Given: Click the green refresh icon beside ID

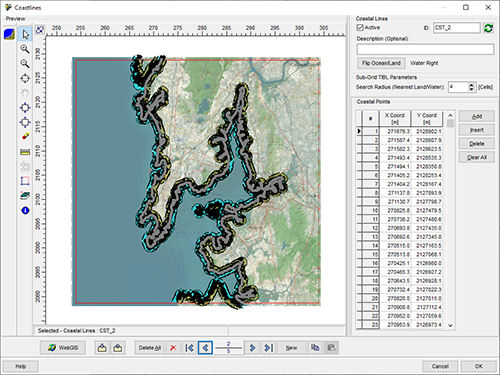Looking at the screenshot, I should pyautogui.click(x=488, y=28).
